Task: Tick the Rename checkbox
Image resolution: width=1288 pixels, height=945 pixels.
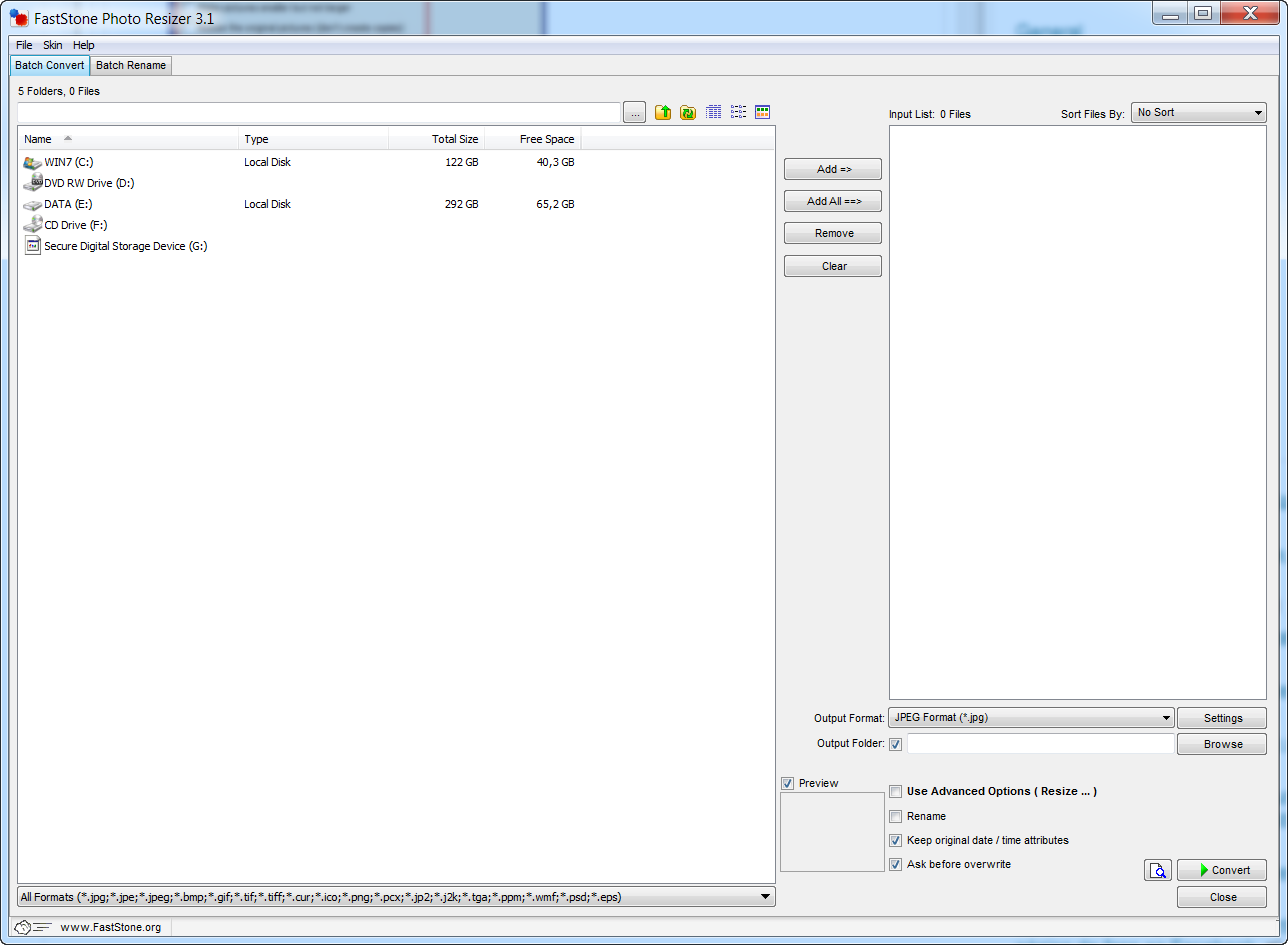Action: click(896, 817)
